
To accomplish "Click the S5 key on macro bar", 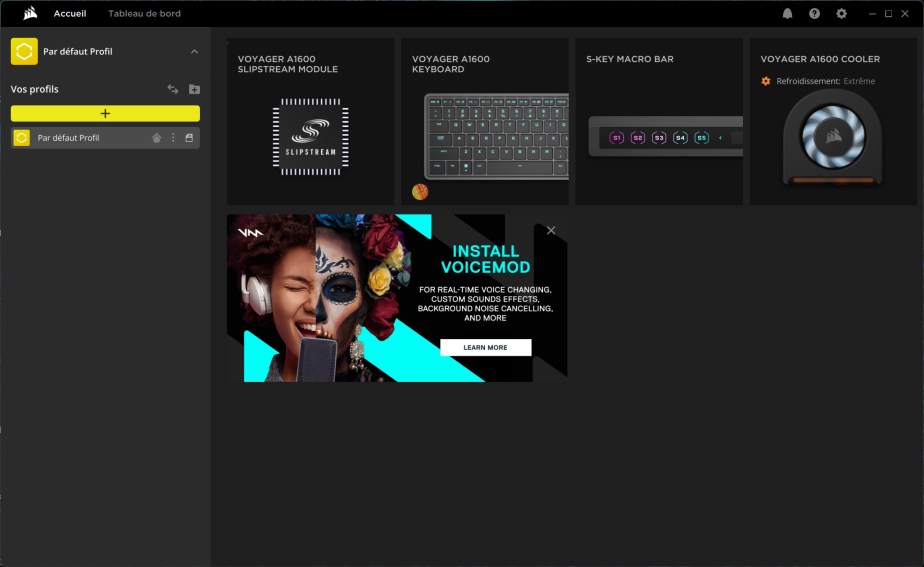I will tap(701, 138).
